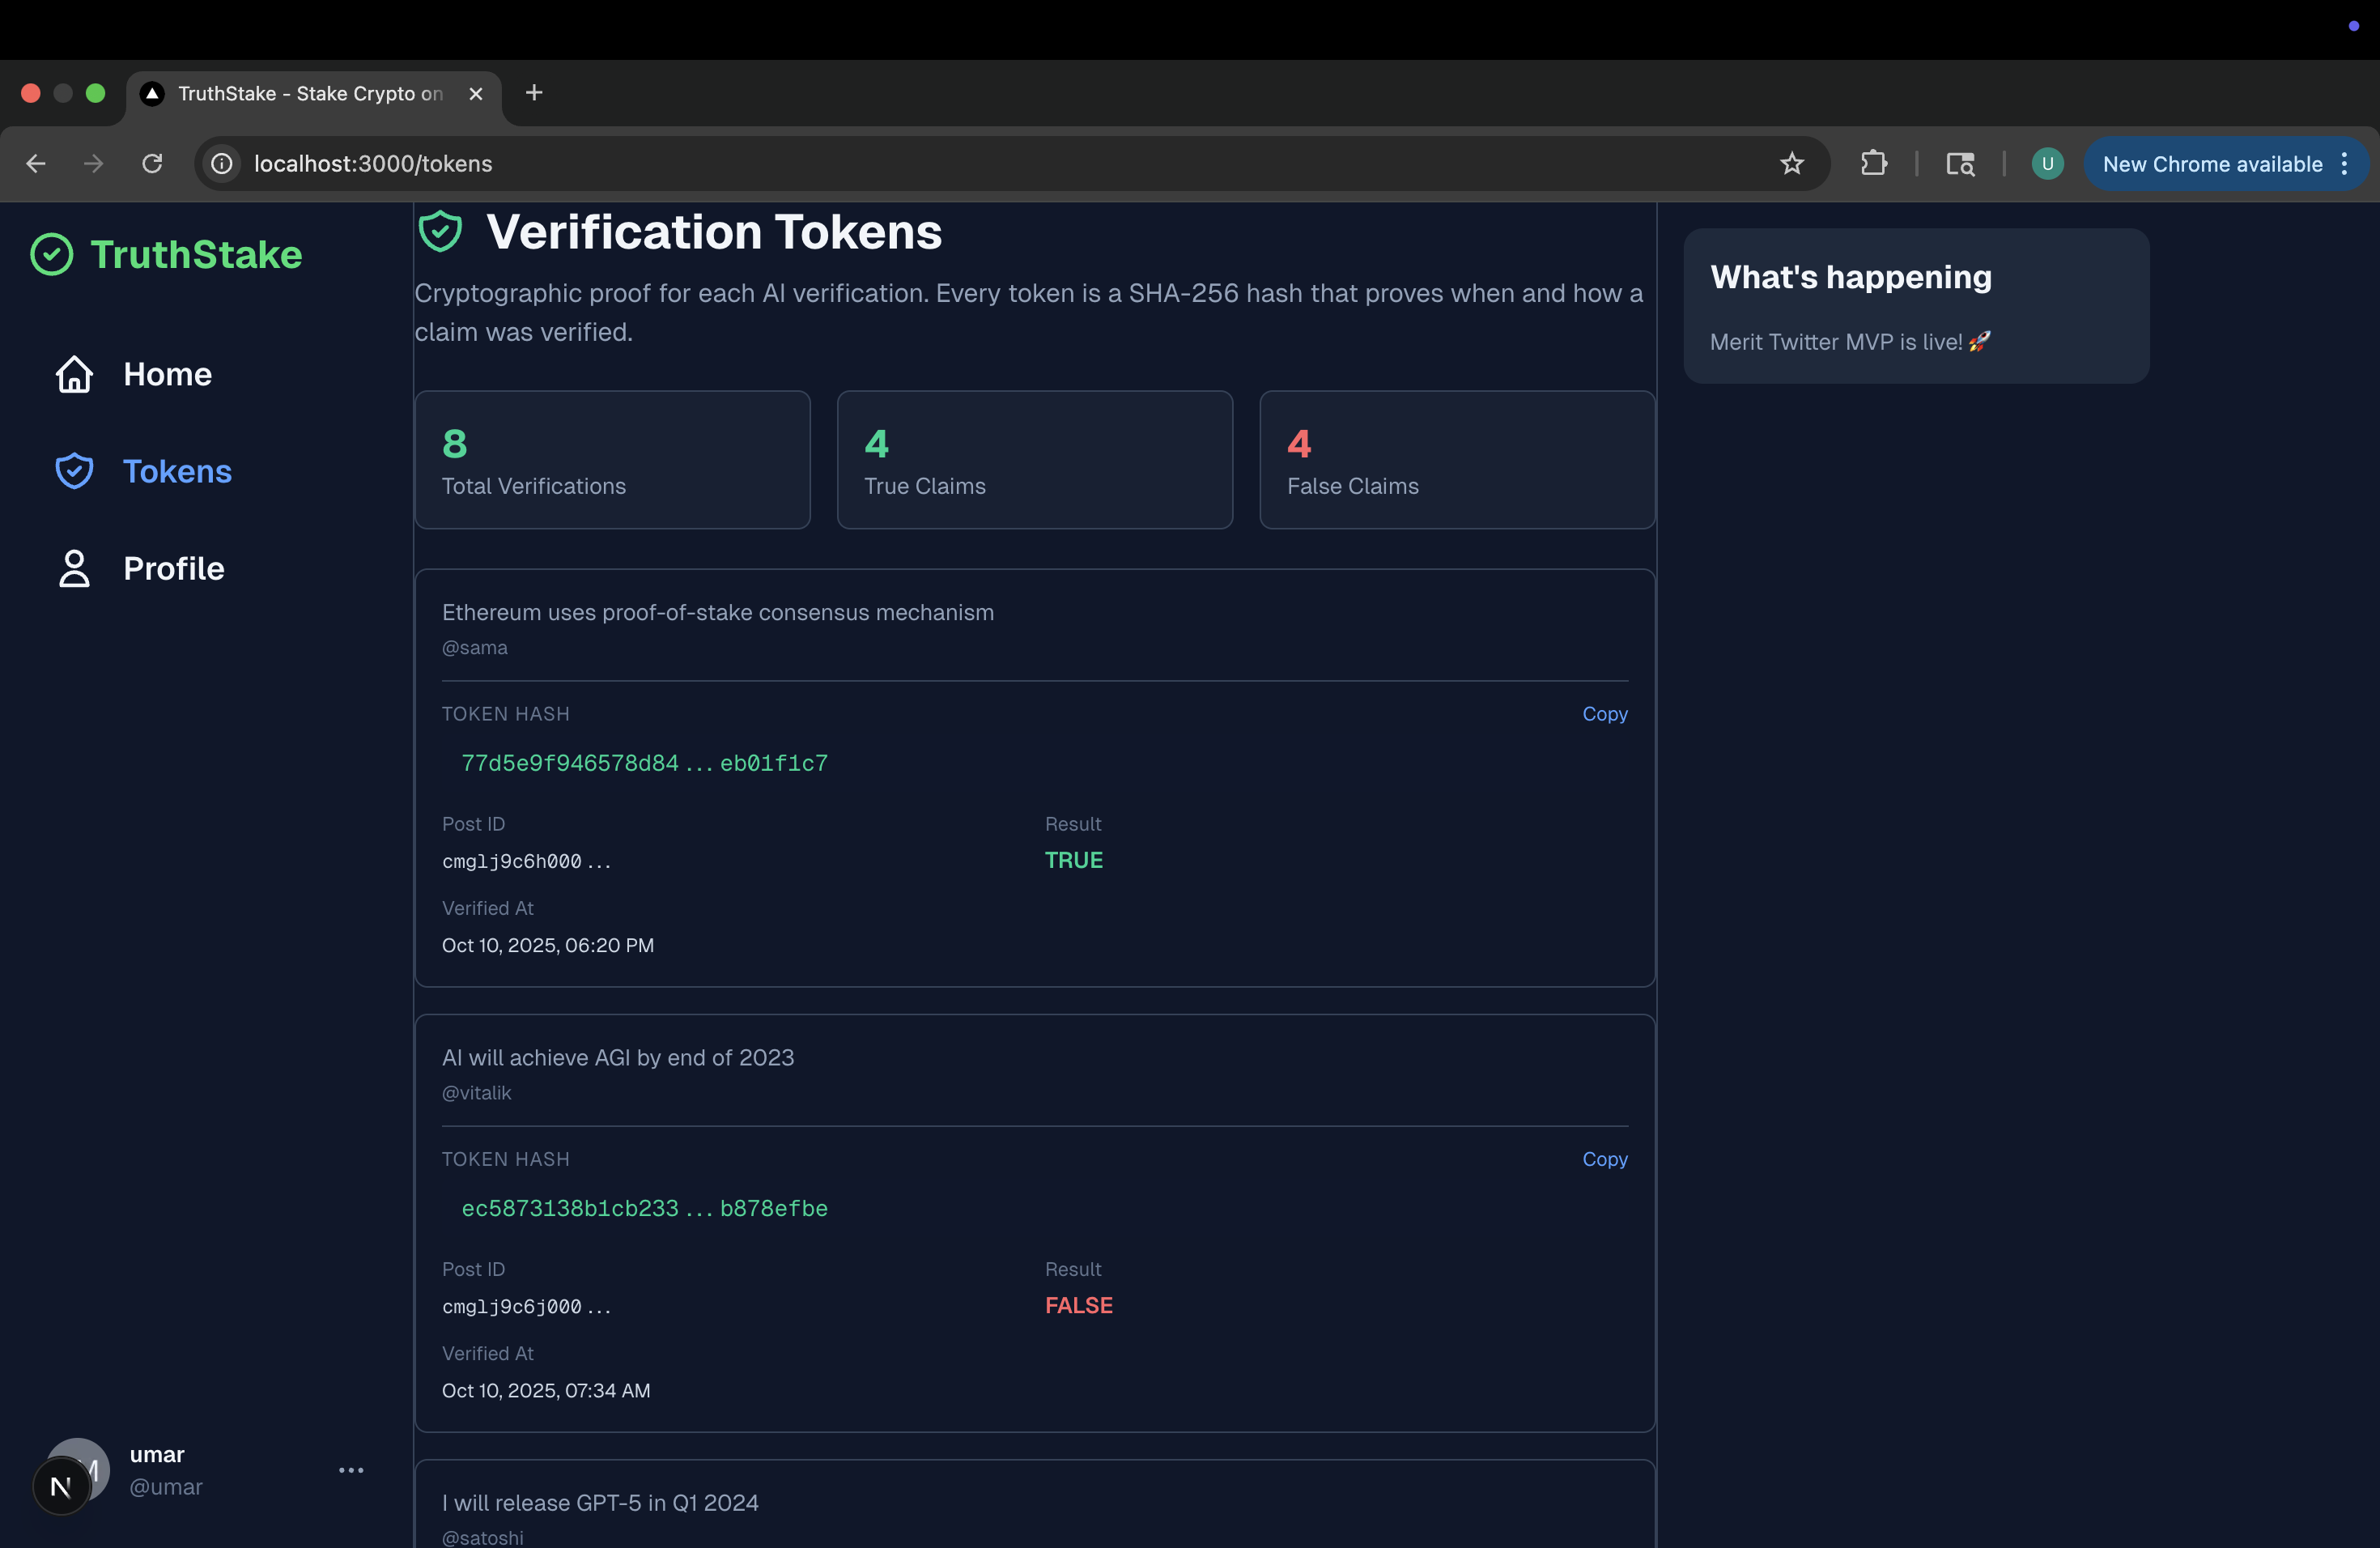Click the Next.js dev tools badge
The height and width of the screenshot is (1548, 2380).
[61, 1486]
